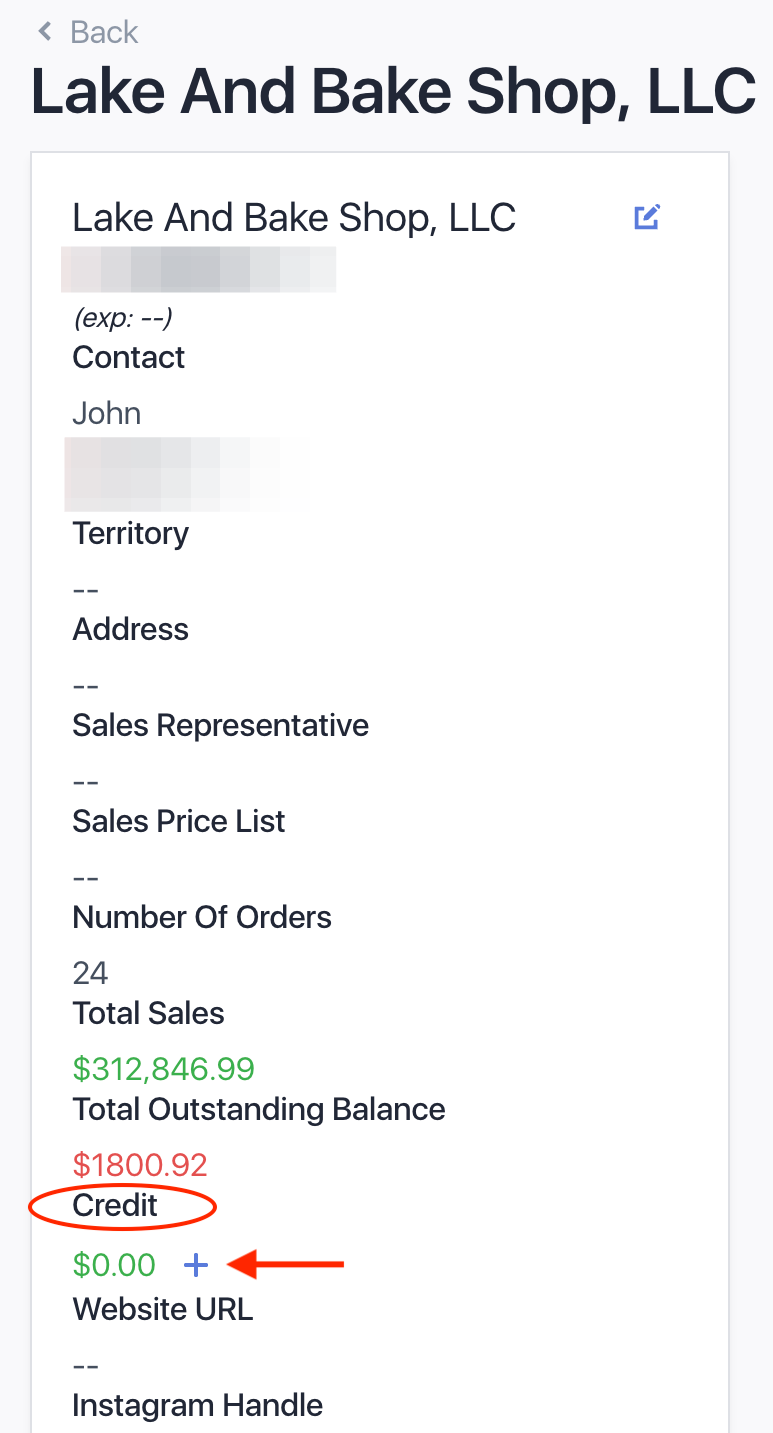Screen dimensions: 773x1433
Task: Click the Sales Price List label
Action: pos(179,821)
